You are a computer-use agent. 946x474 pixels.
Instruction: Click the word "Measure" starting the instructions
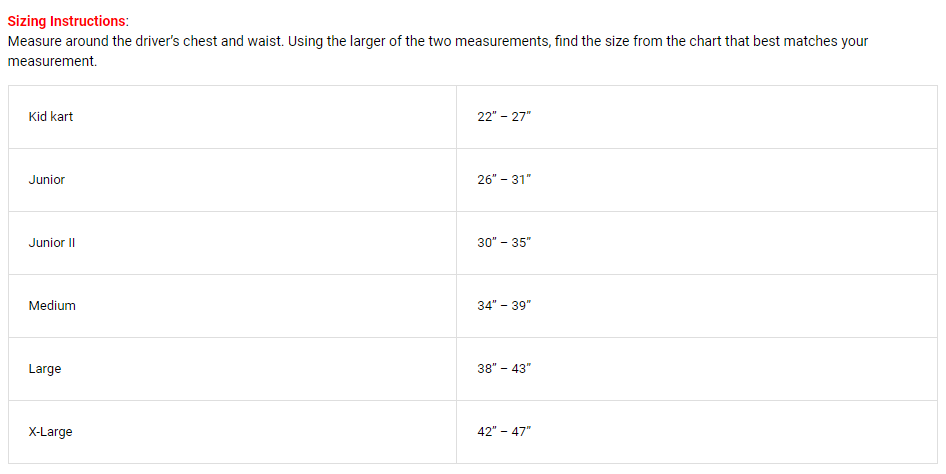pos(33,42)
